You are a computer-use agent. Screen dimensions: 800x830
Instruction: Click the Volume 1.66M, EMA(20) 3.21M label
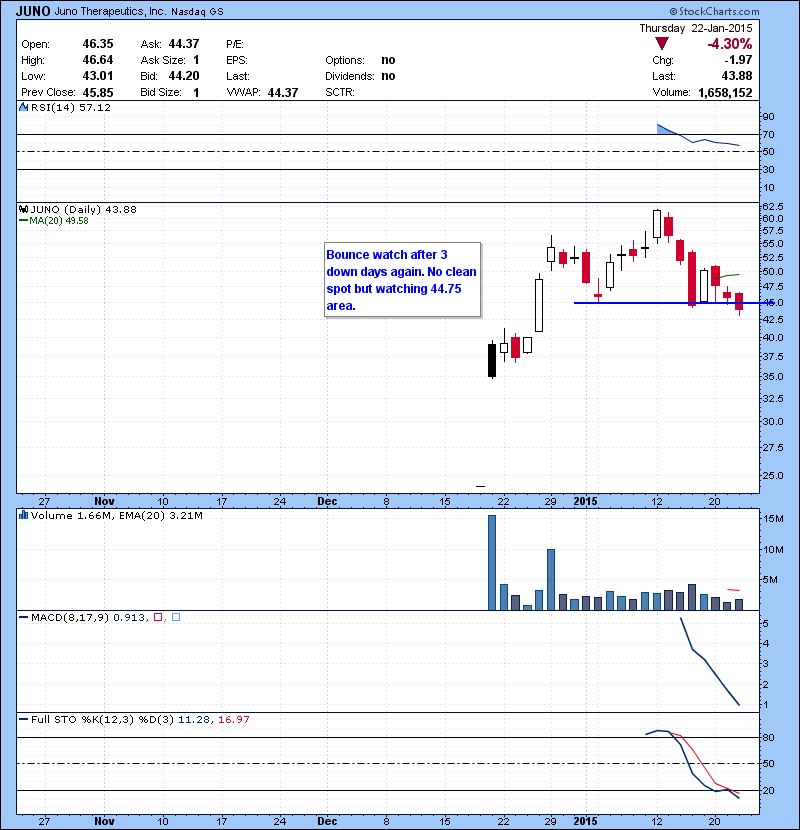pos(116,515)
